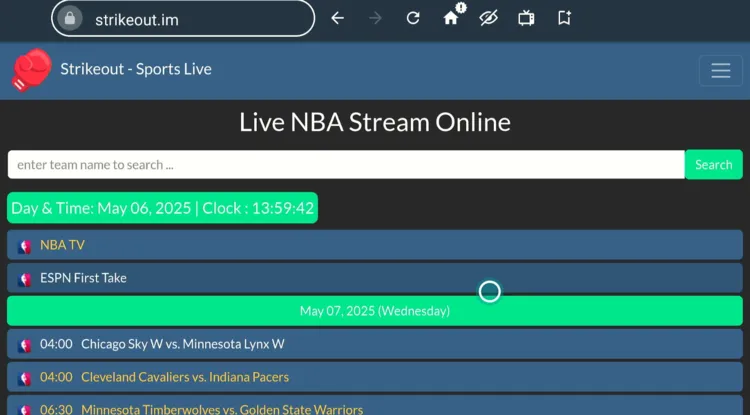The width and height of the screenshot is (750, 415).
Task: Open the hamburger navigation menu
Action: (721, 71)
